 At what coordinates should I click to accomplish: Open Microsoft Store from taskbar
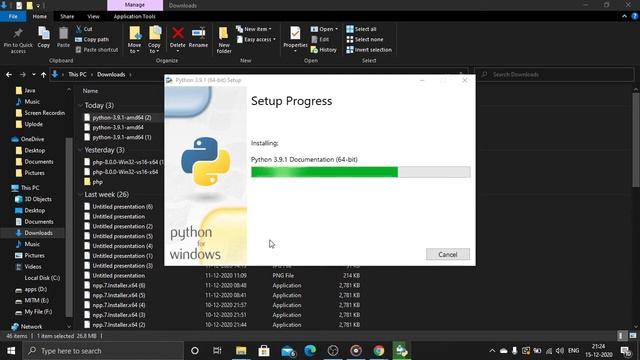(264, 351)
